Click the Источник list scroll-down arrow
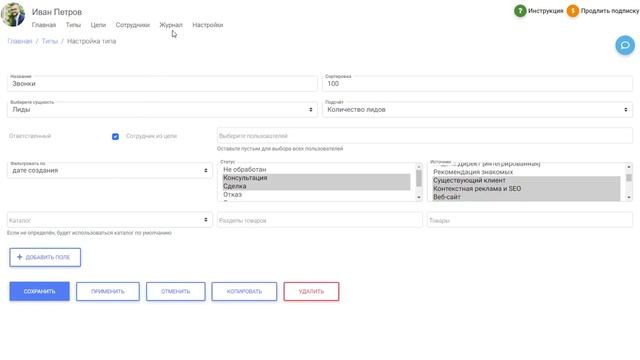 pyautogui.click(x=629, y=198)
